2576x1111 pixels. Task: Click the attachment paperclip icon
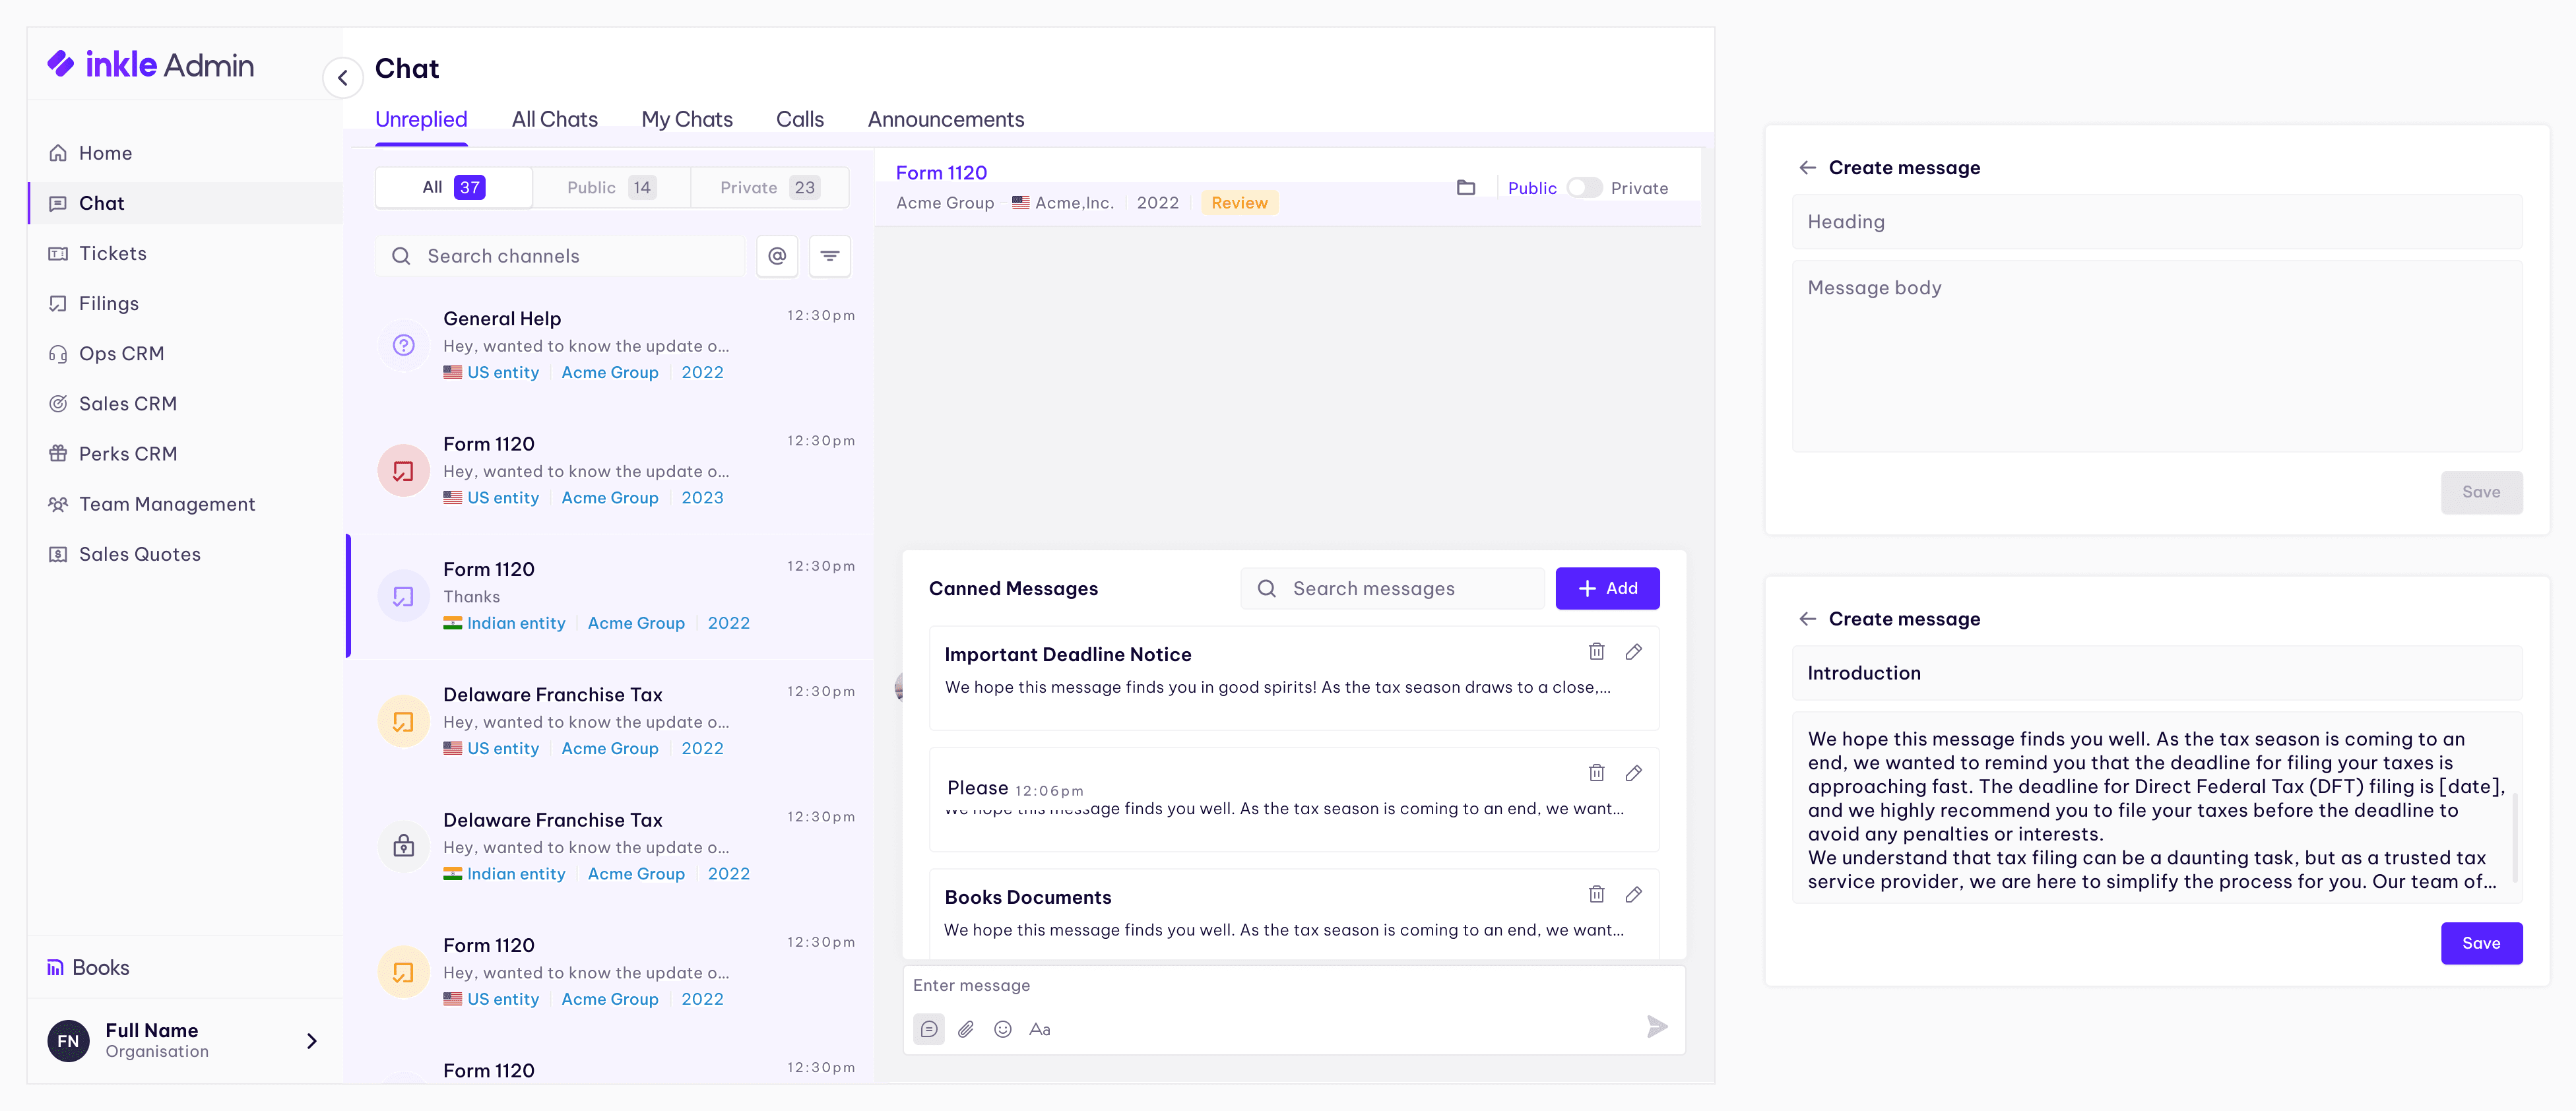click(x=965, y=1029)
